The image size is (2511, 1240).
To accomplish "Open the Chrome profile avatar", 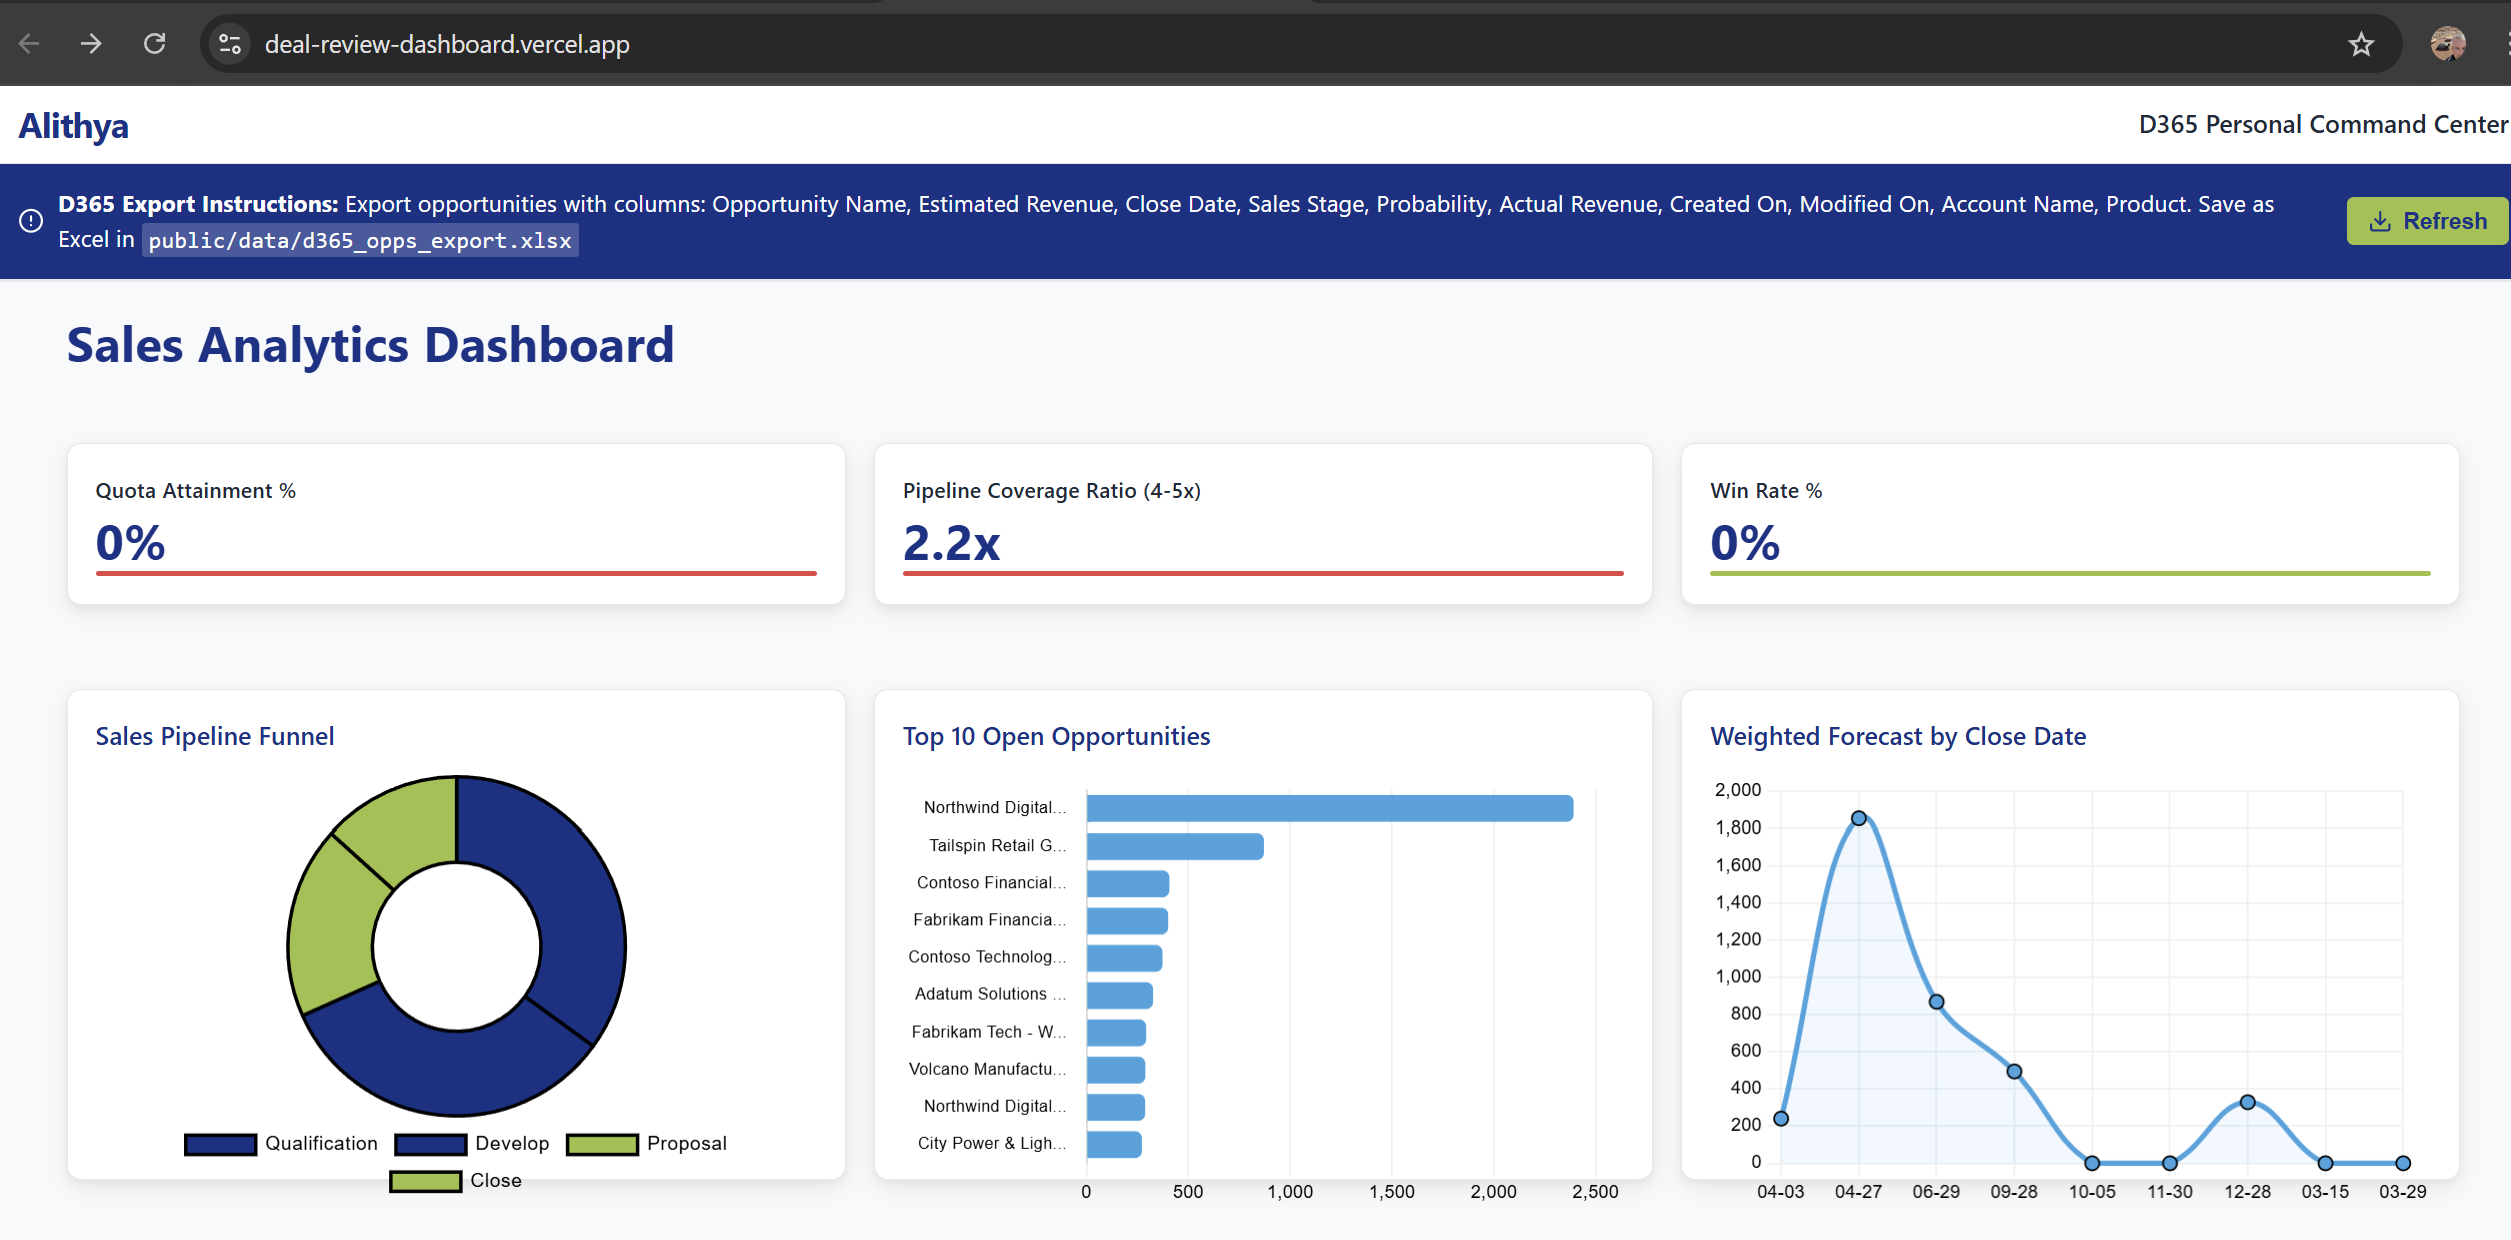I will coord(2447,44).
